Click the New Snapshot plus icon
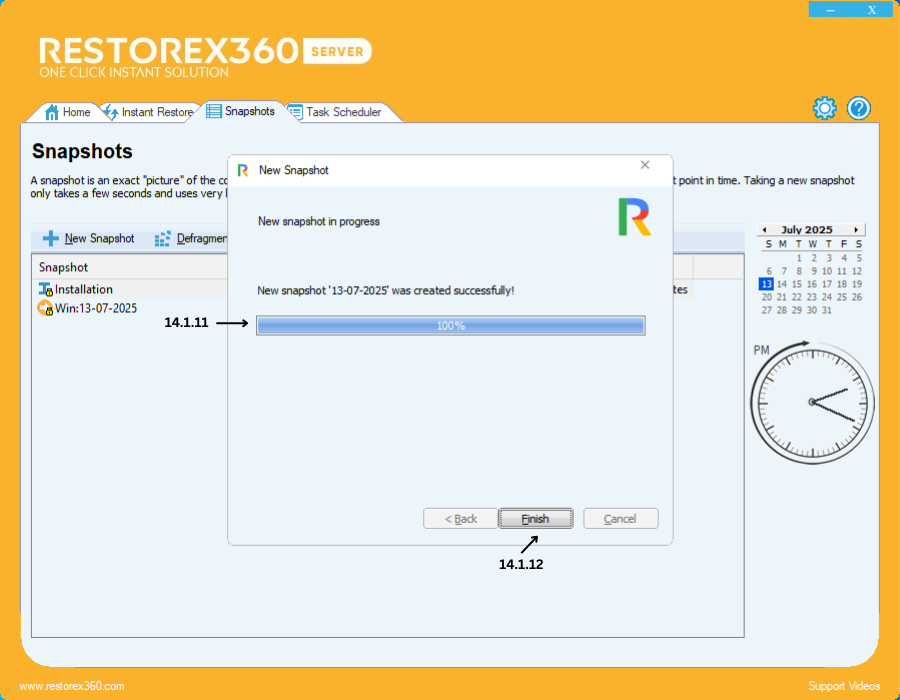 [x=51, y=238]
